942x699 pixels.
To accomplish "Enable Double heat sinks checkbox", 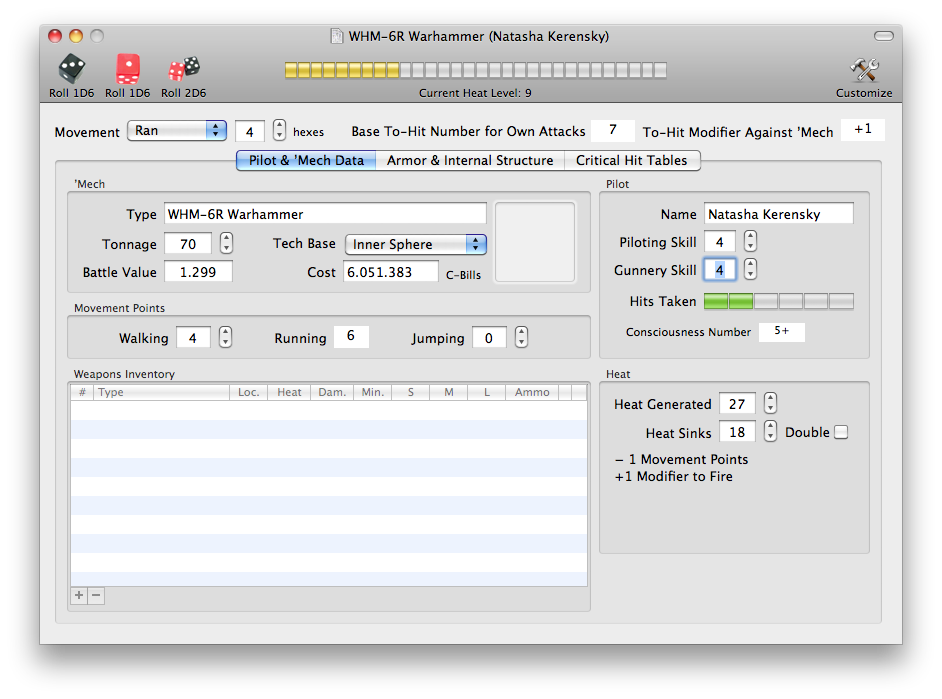I will [841, 432].
